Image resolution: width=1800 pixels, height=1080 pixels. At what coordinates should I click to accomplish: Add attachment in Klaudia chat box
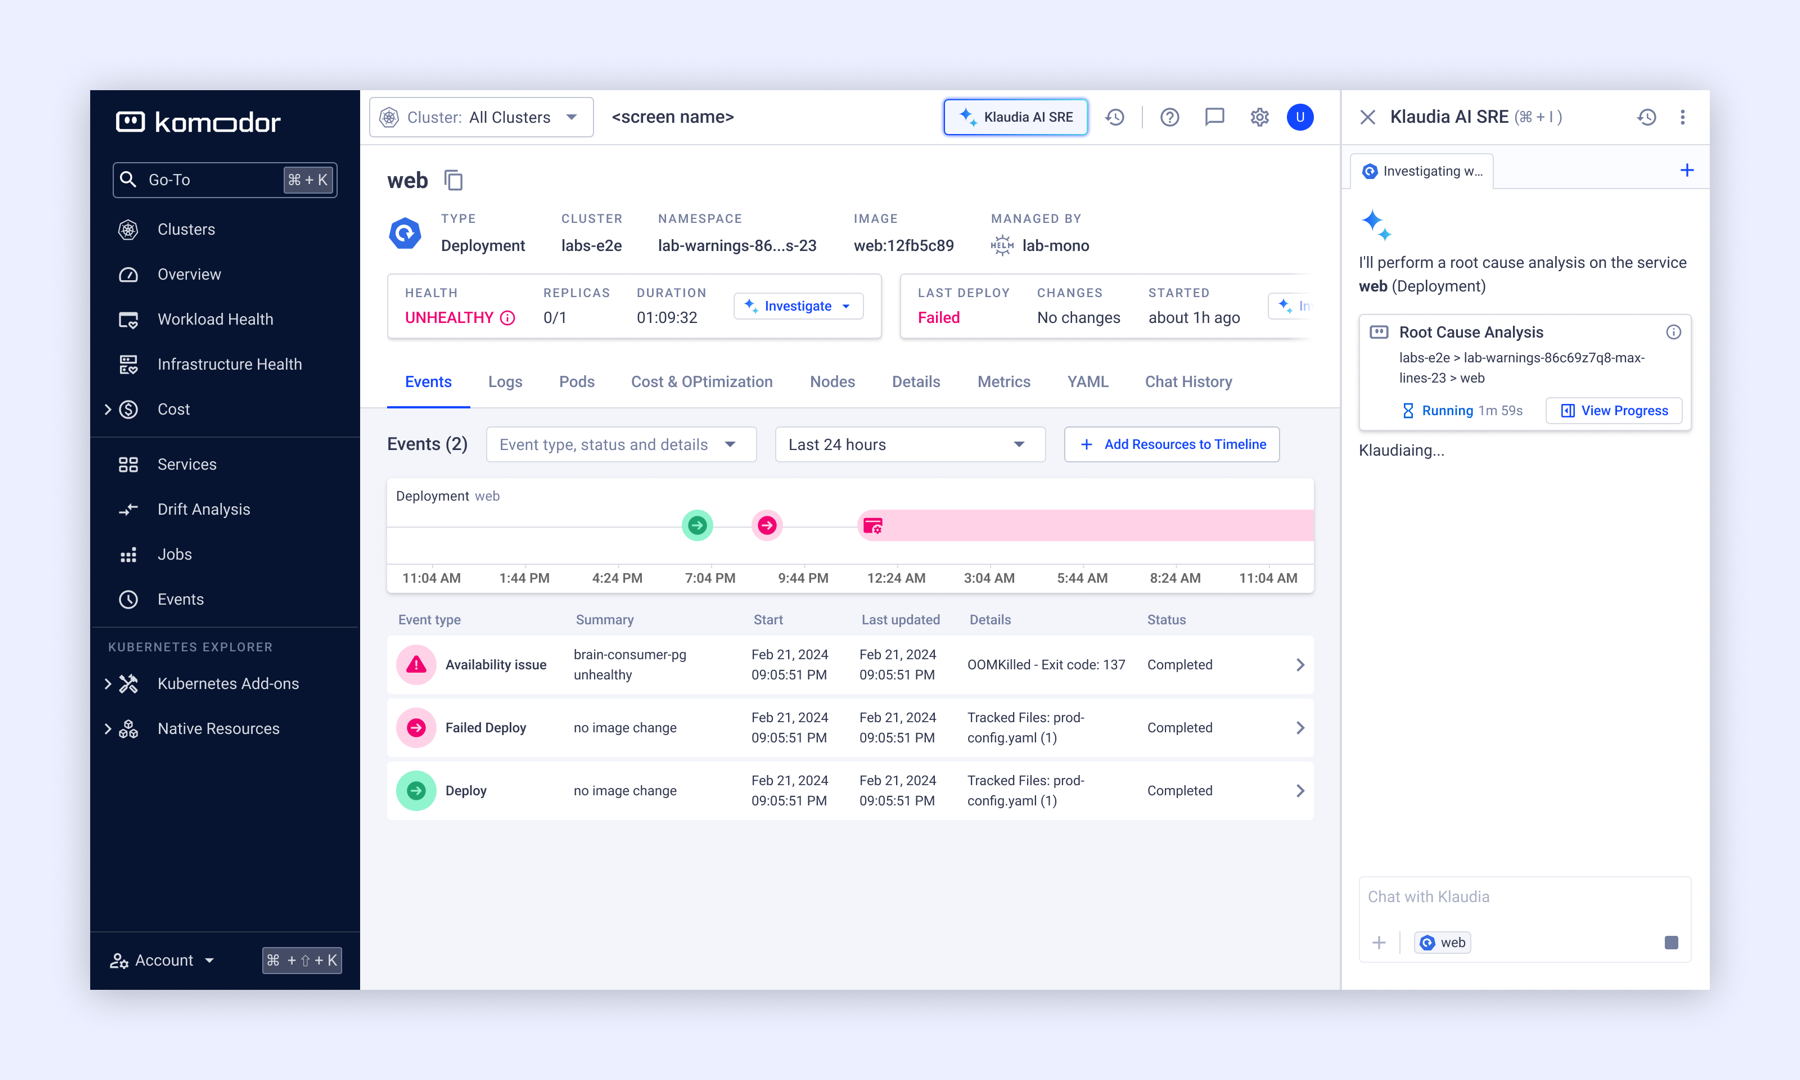pyautogui.click(x=1379, y=942)
